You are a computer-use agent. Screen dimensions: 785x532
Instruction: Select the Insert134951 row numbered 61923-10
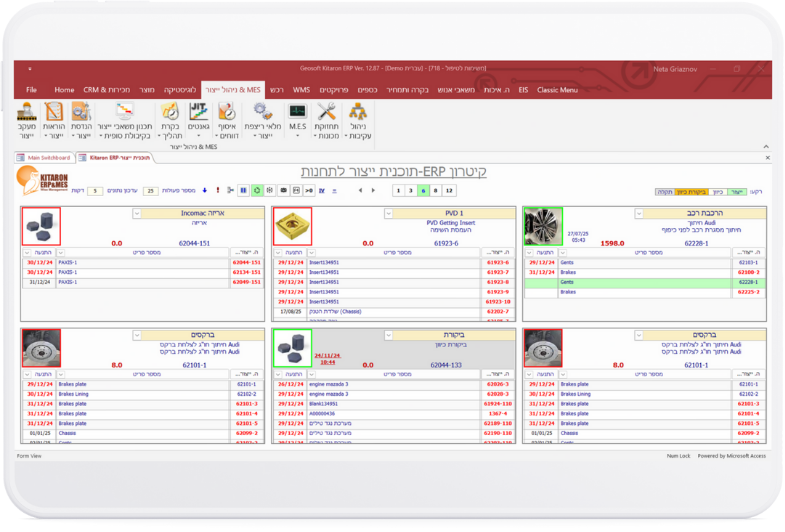[394, 302]
